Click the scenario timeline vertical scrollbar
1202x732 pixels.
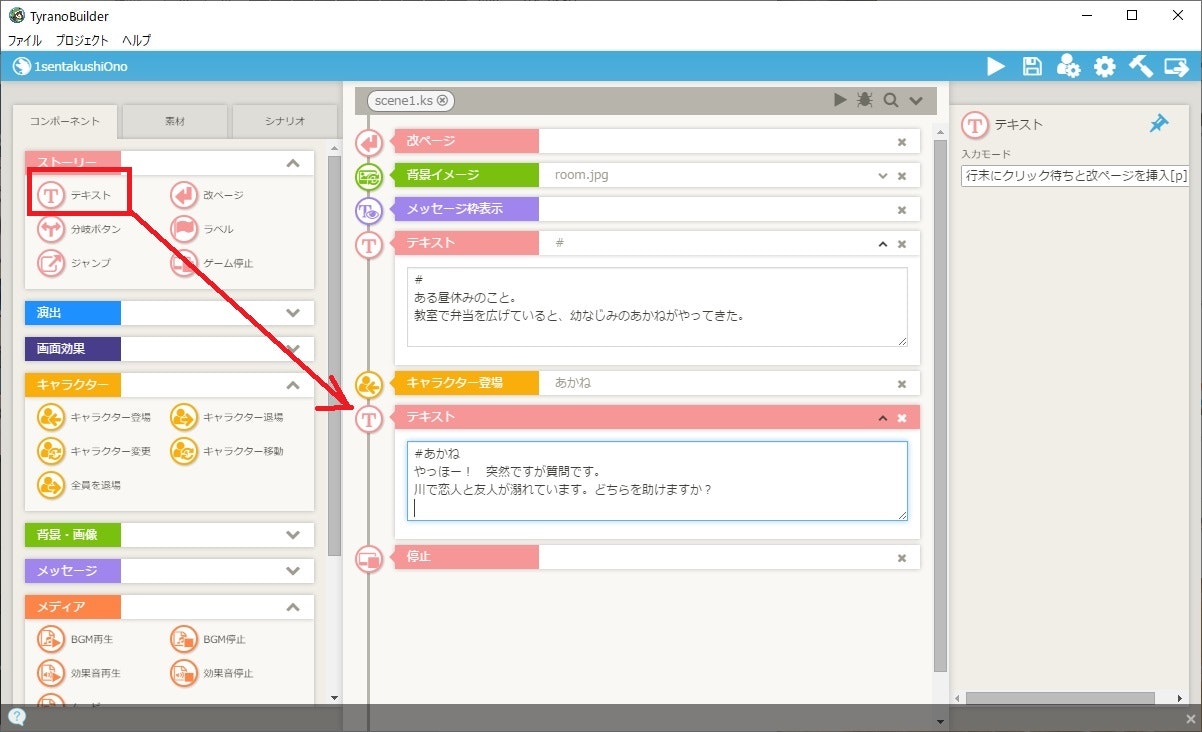[x=939, y=405]
